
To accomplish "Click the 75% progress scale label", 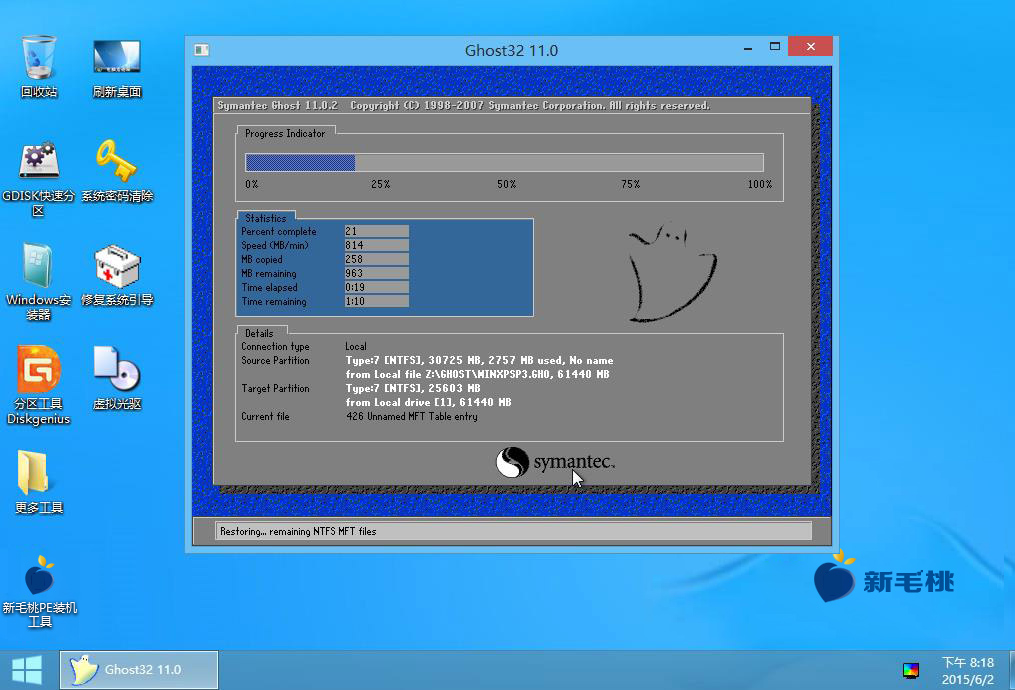I will pyautogui.click(x=630, y=184).
